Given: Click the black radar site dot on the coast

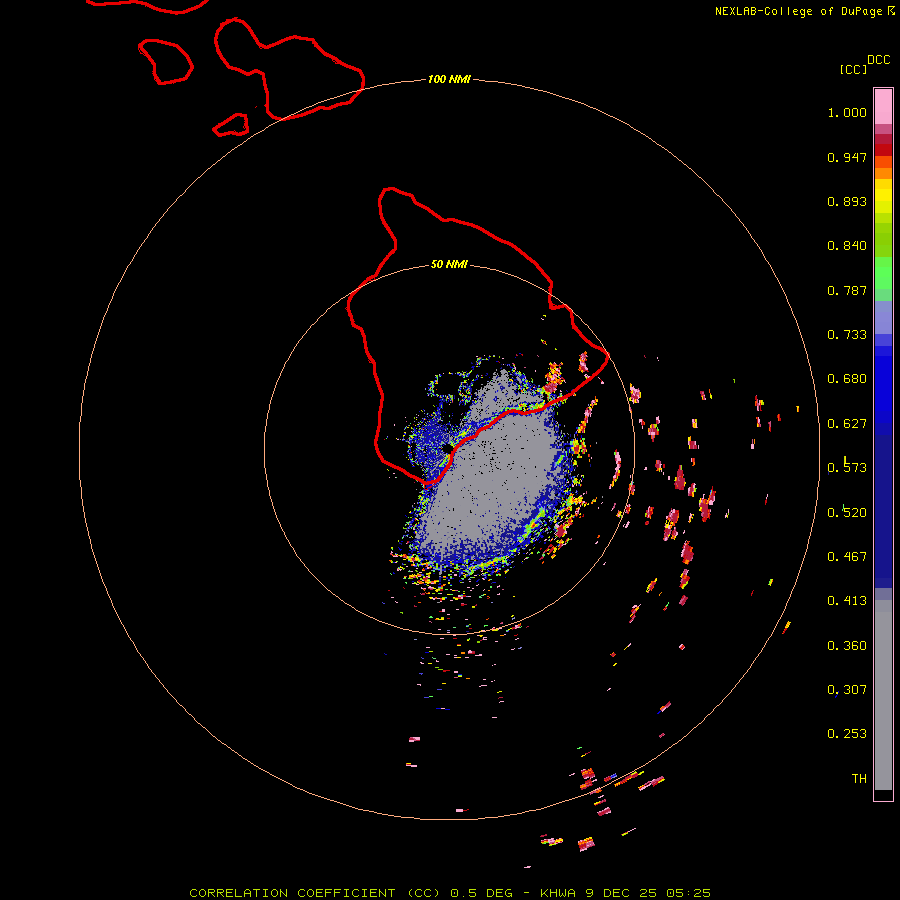Looking at the screenshot, I should tap(448, 448).
